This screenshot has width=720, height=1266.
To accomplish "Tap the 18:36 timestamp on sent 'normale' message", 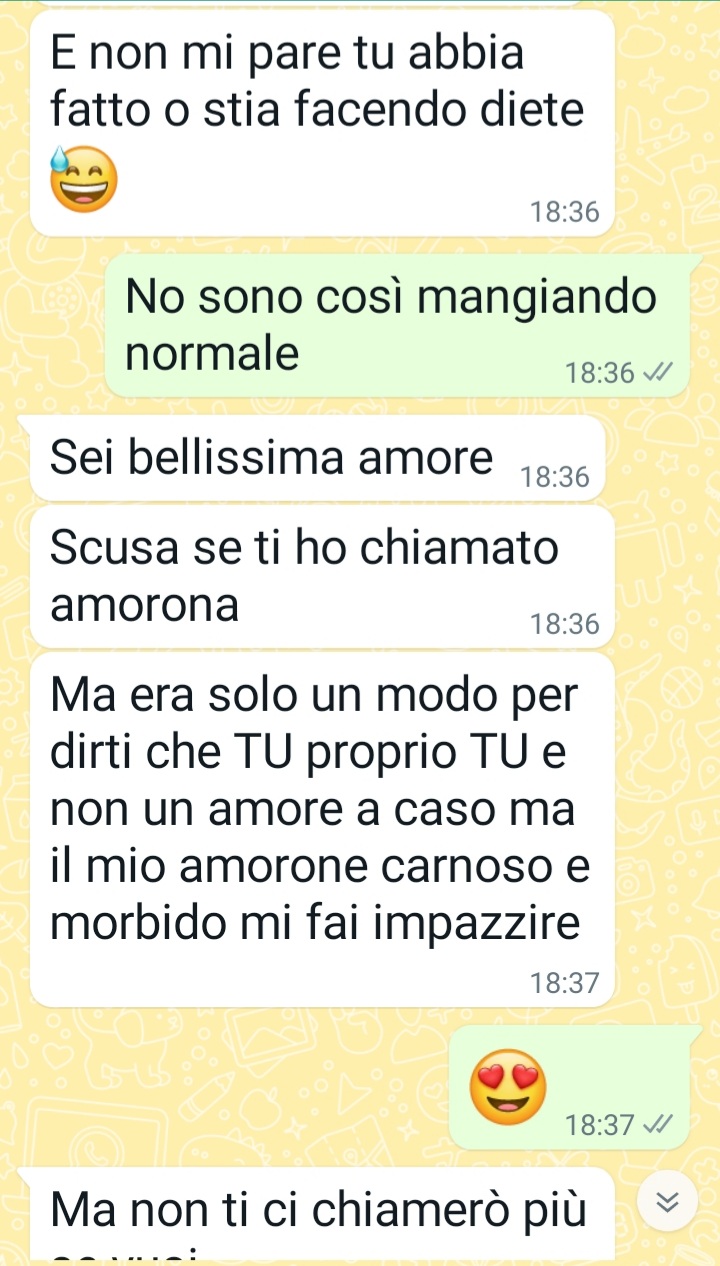I will pyautogui.click(x=600, y=374).
